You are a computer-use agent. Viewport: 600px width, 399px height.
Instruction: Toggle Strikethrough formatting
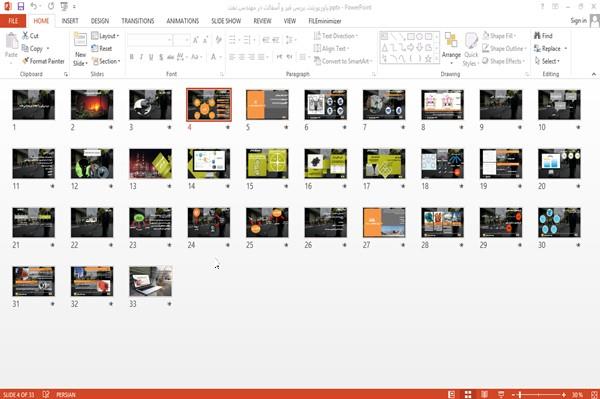(171, 57)
